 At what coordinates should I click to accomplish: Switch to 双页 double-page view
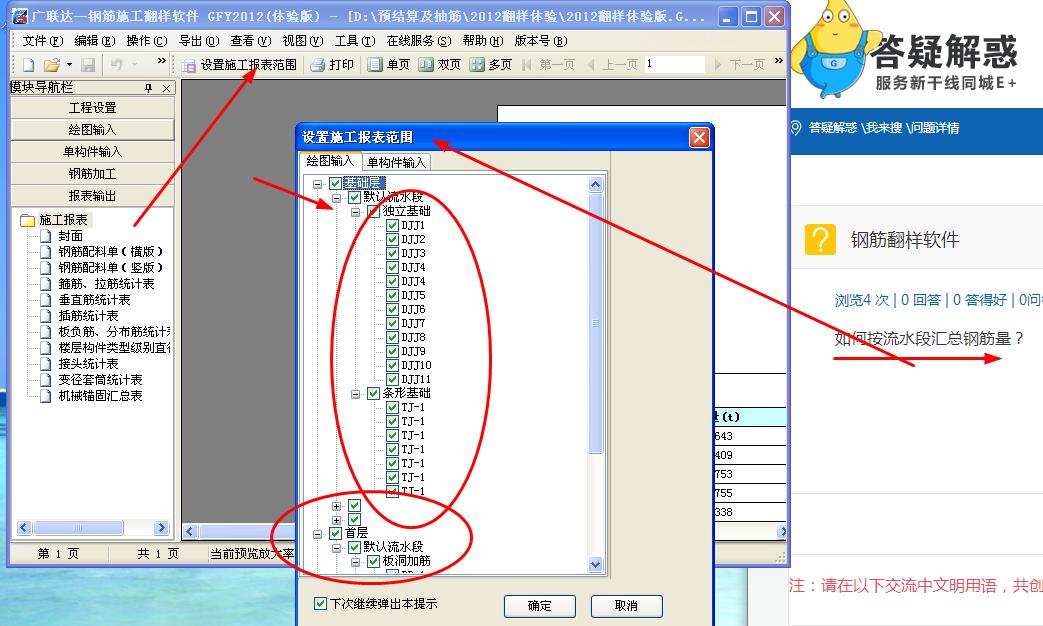coord(440,65)
